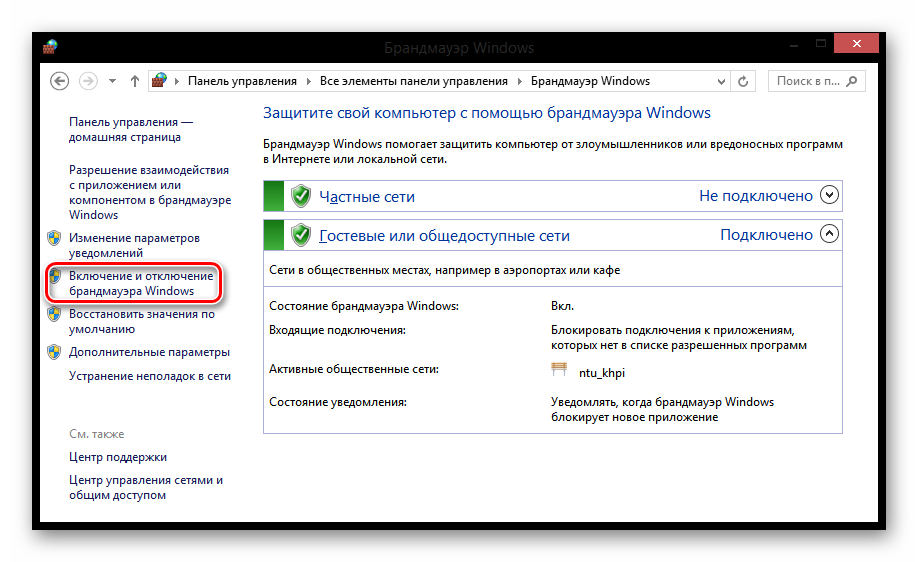The height and width of the screenshot is (562, 918).
Task: Expand the arrow after Все элементы панели управления
Action: tap(519, 81)
